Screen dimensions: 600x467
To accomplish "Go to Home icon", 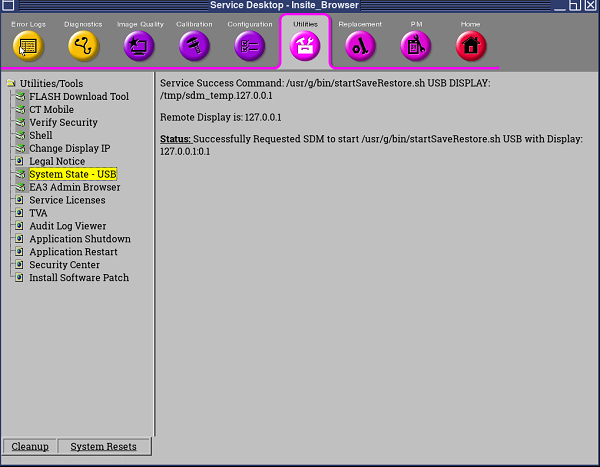I will 471,45.
